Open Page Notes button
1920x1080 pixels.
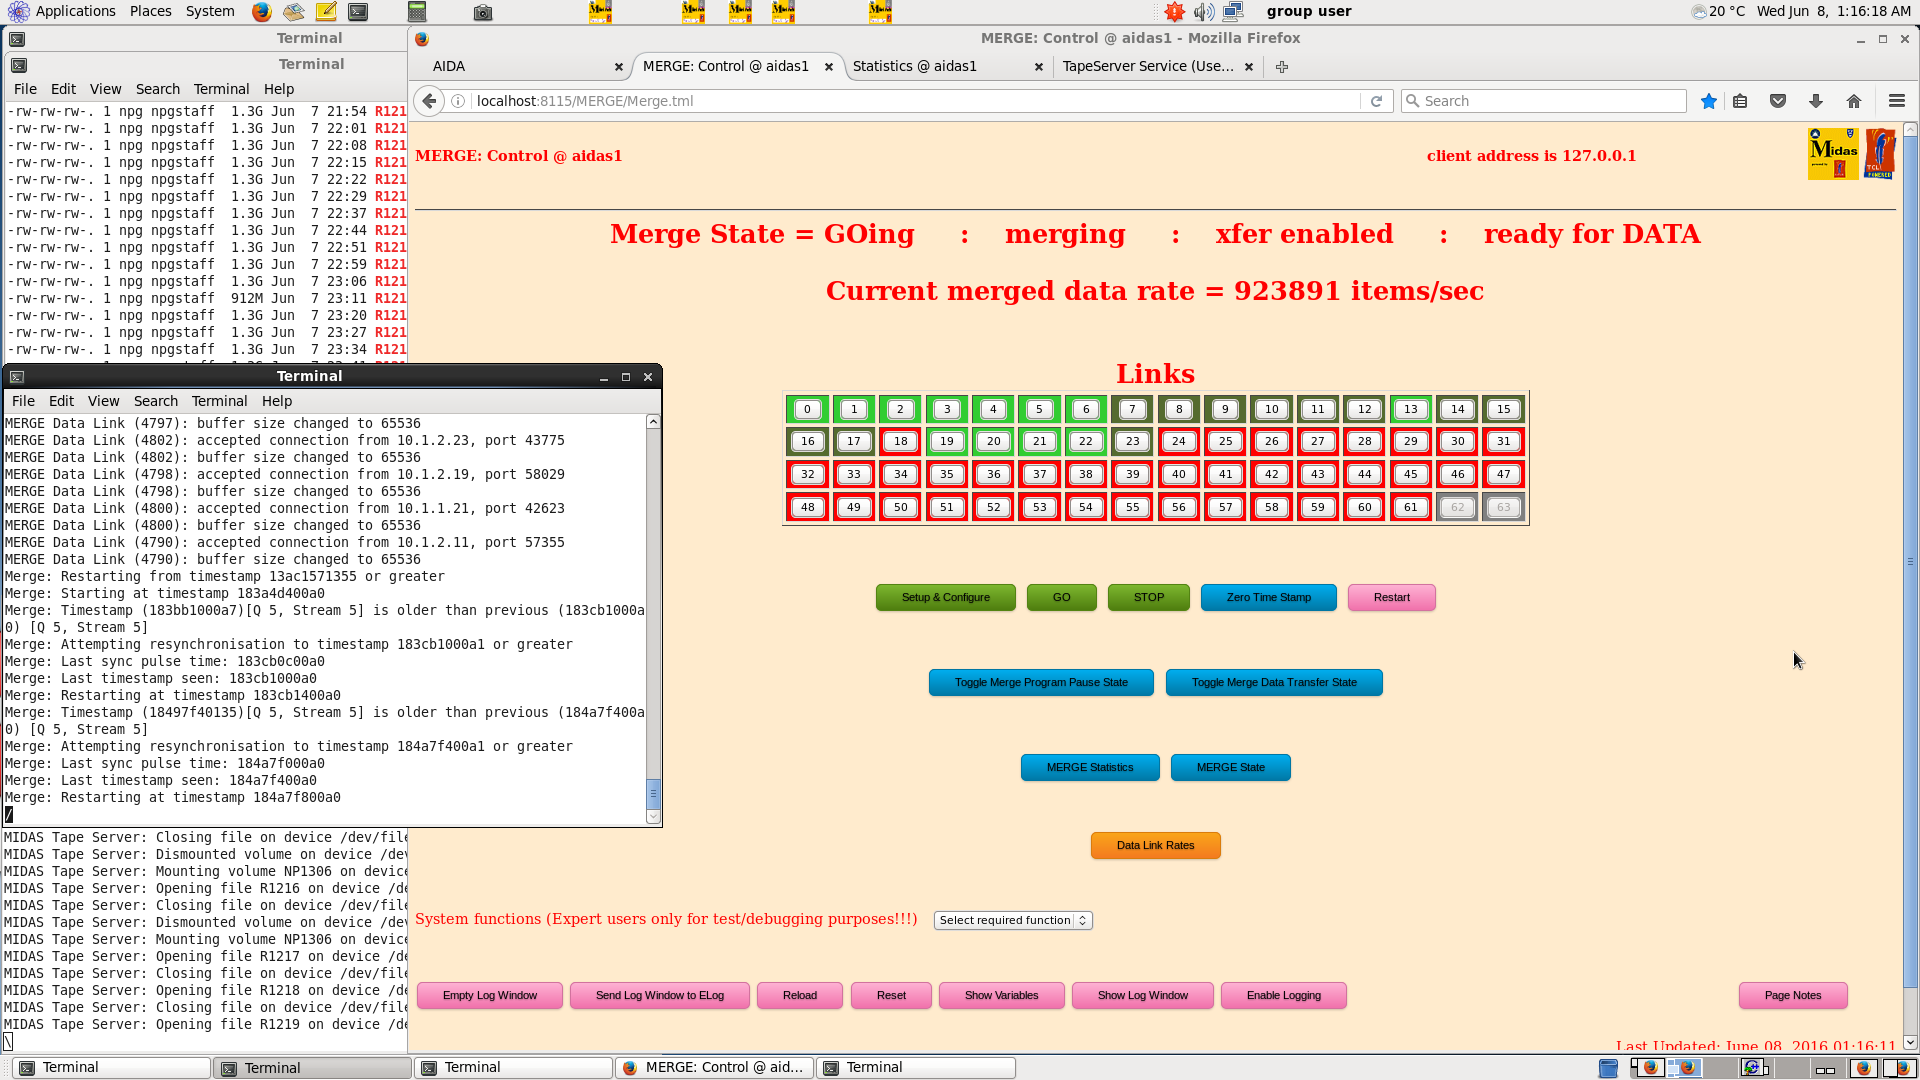(1793, 995)
